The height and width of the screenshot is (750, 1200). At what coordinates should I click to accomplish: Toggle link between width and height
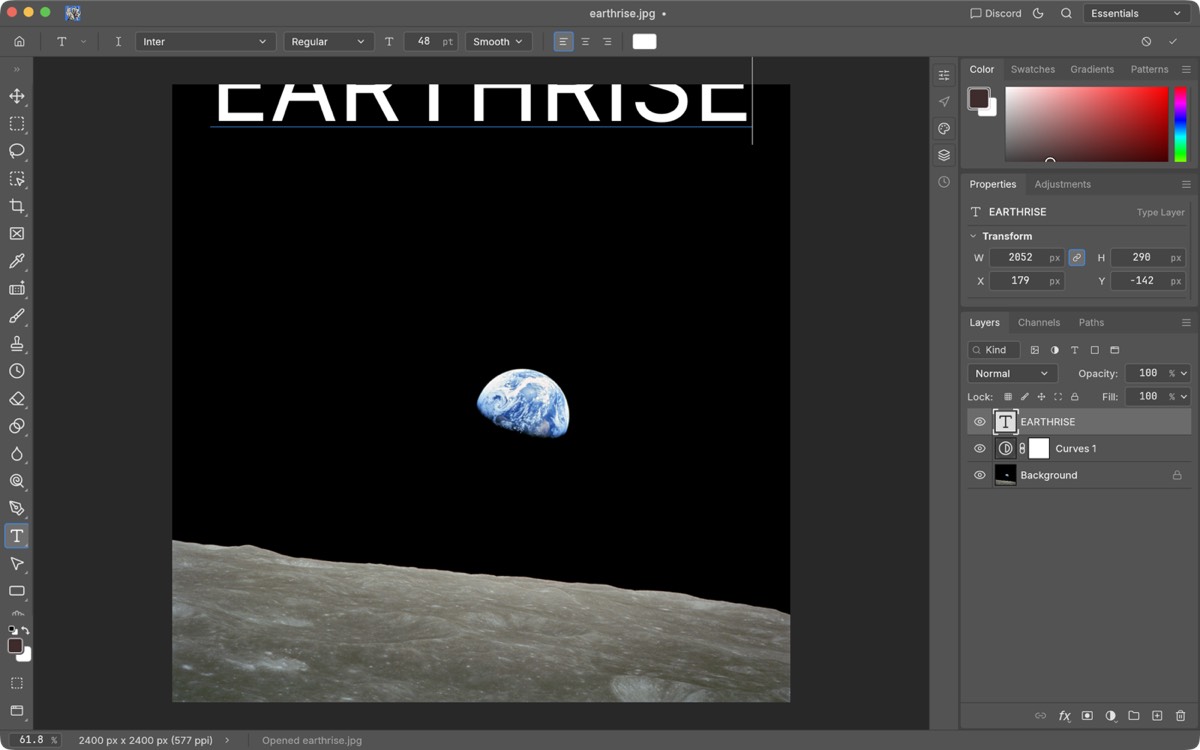[x=1077, y=258]
